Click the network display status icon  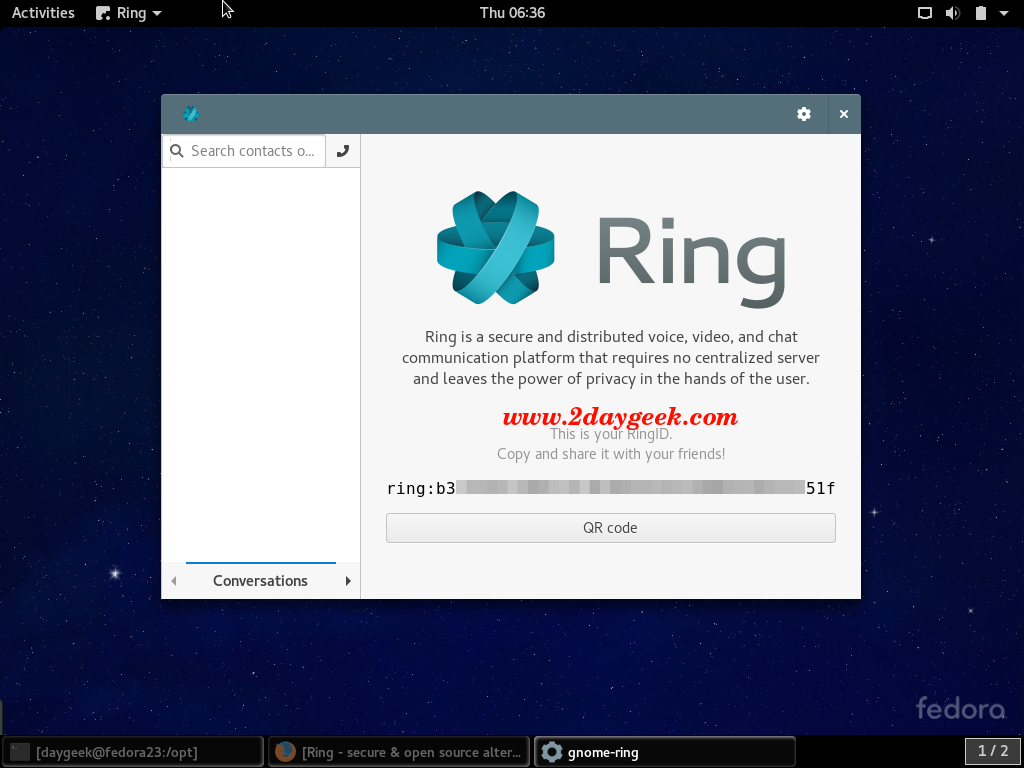pos(925,13)
